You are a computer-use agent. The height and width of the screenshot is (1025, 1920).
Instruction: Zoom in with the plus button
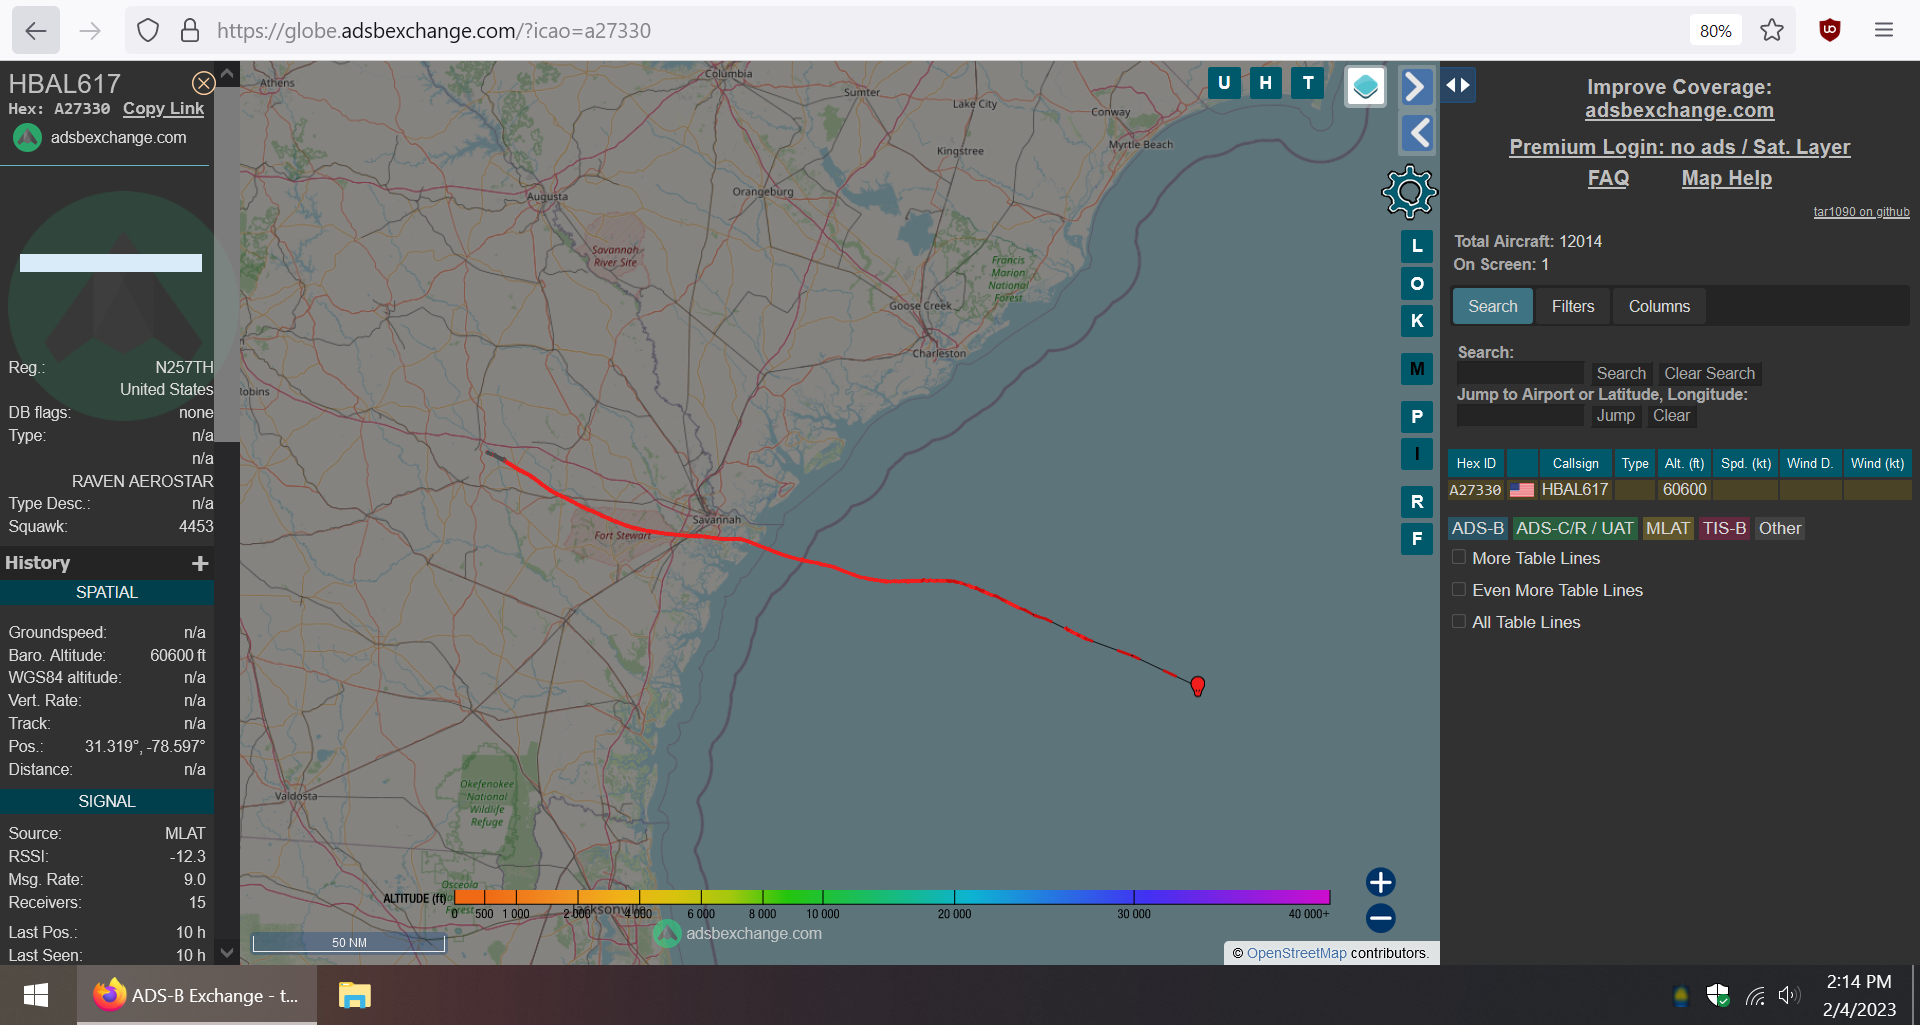coord(1381,882)
